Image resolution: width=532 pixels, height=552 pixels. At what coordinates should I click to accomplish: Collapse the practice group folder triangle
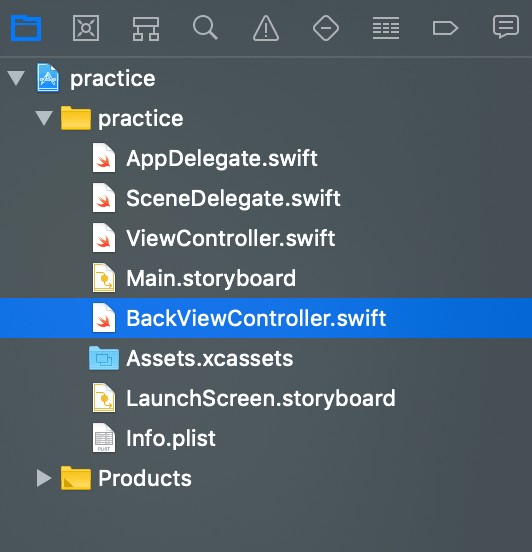44,118
